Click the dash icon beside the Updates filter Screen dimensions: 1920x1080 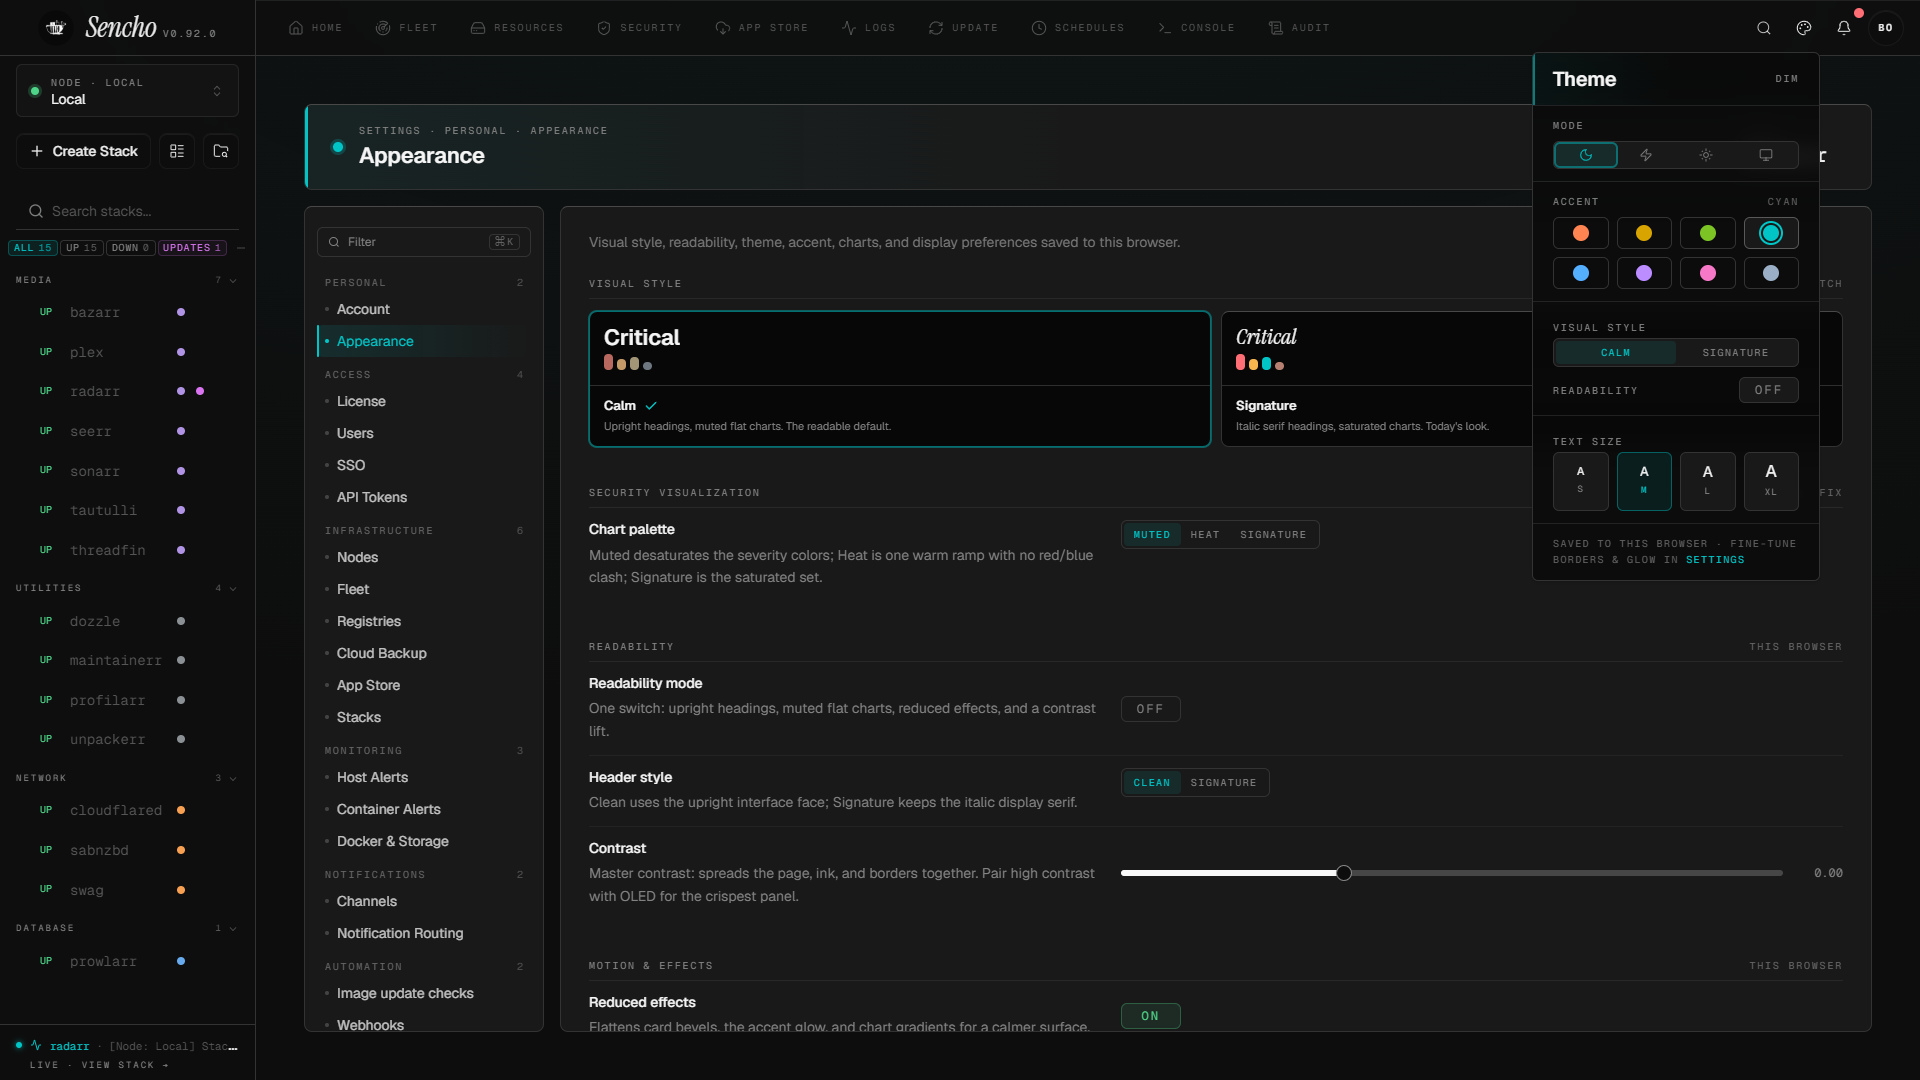pyautogui.click(x=241, y=248)
